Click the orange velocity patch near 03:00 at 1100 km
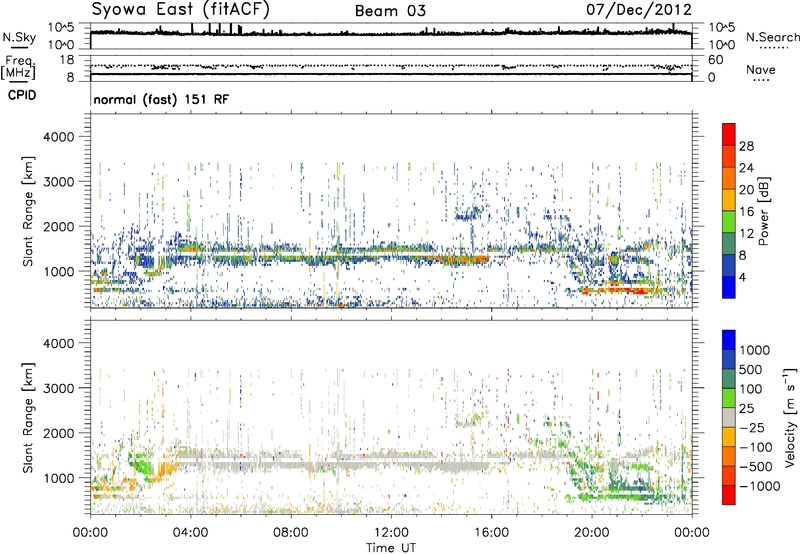This screenshot has height=554, width=800. pyautogui.click(x=162, y=470)
